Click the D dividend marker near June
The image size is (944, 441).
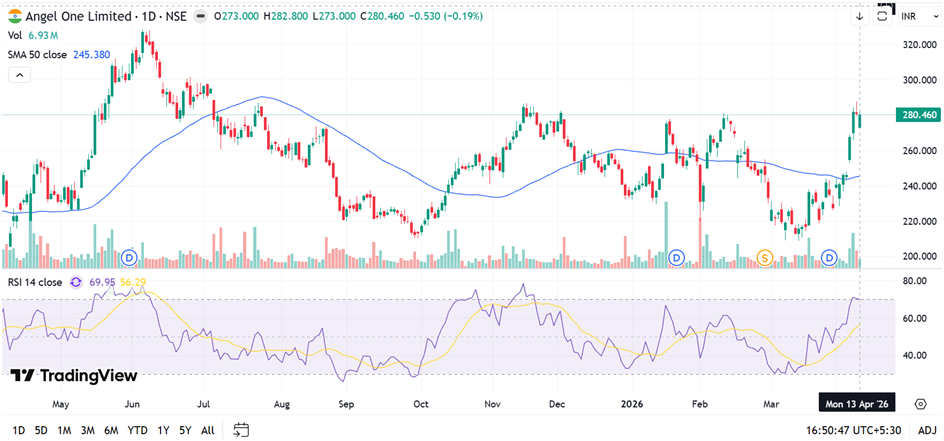(128, 258)
